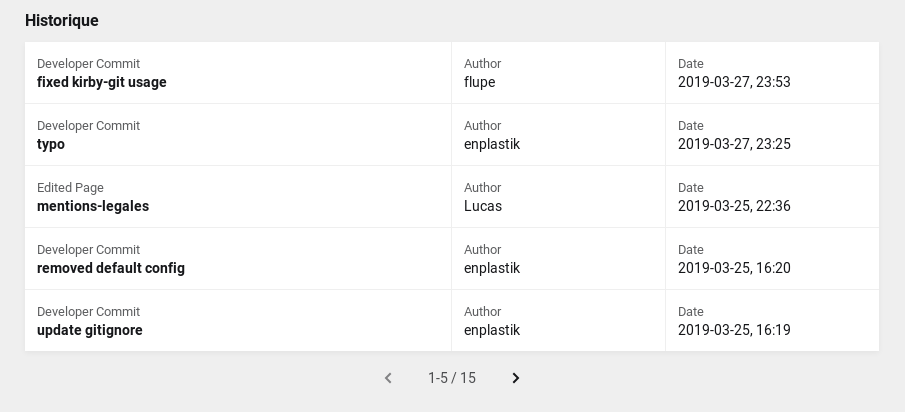Screen dimensions: 905x412
Task: Click 'Edited Page' label in third row
Action: coord(70,188)
